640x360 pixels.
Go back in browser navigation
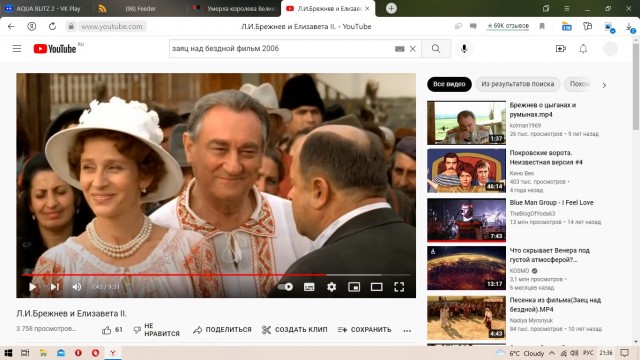[11, 27]
